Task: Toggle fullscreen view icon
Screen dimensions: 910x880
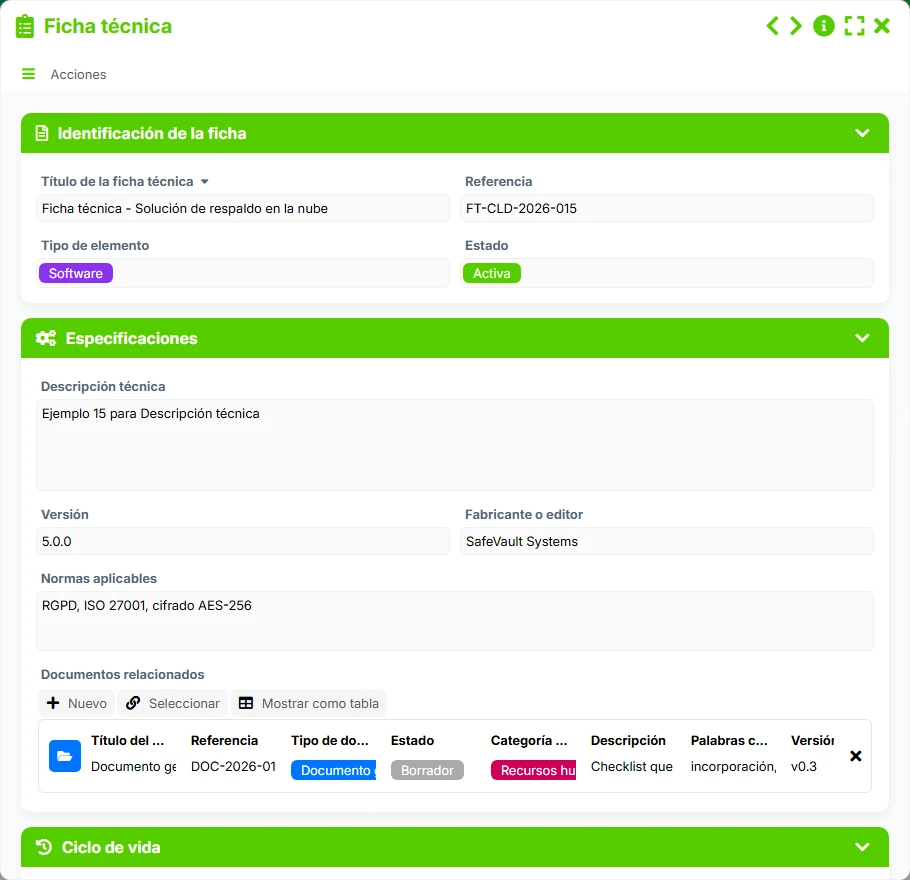Action: (x=854, y=26)
